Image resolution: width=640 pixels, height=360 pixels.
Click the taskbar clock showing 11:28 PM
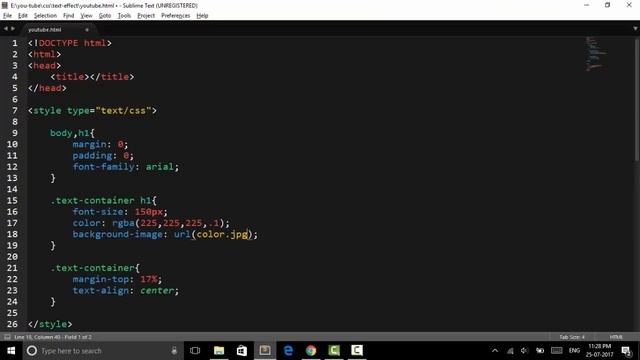click(600, 351)
